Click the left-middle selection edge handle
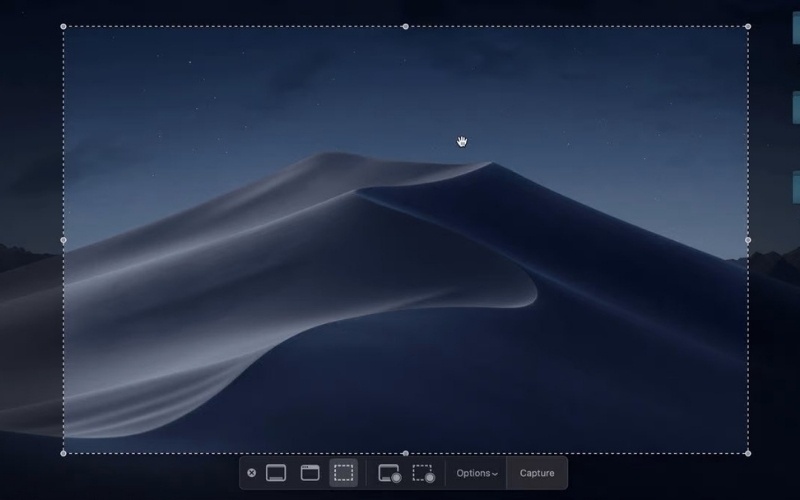The image size is (800, 500). 64,240
